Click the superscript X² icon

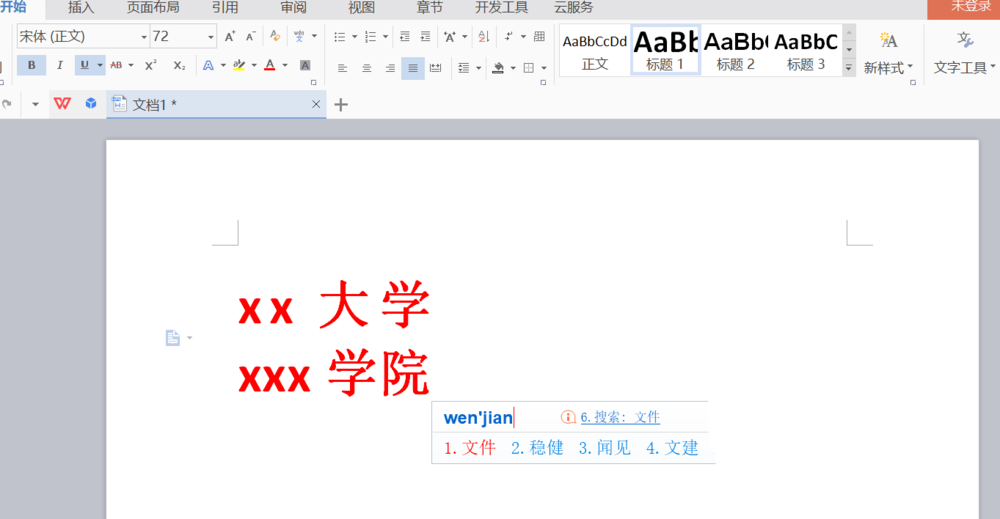[150, 65]
